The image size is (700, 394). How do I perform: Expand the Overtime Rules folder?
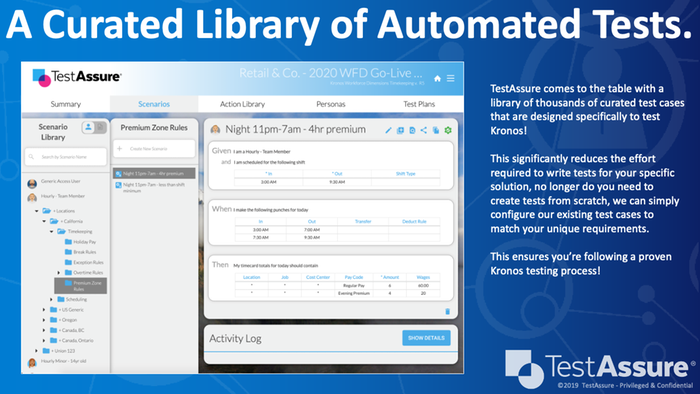tap(58, 273)
